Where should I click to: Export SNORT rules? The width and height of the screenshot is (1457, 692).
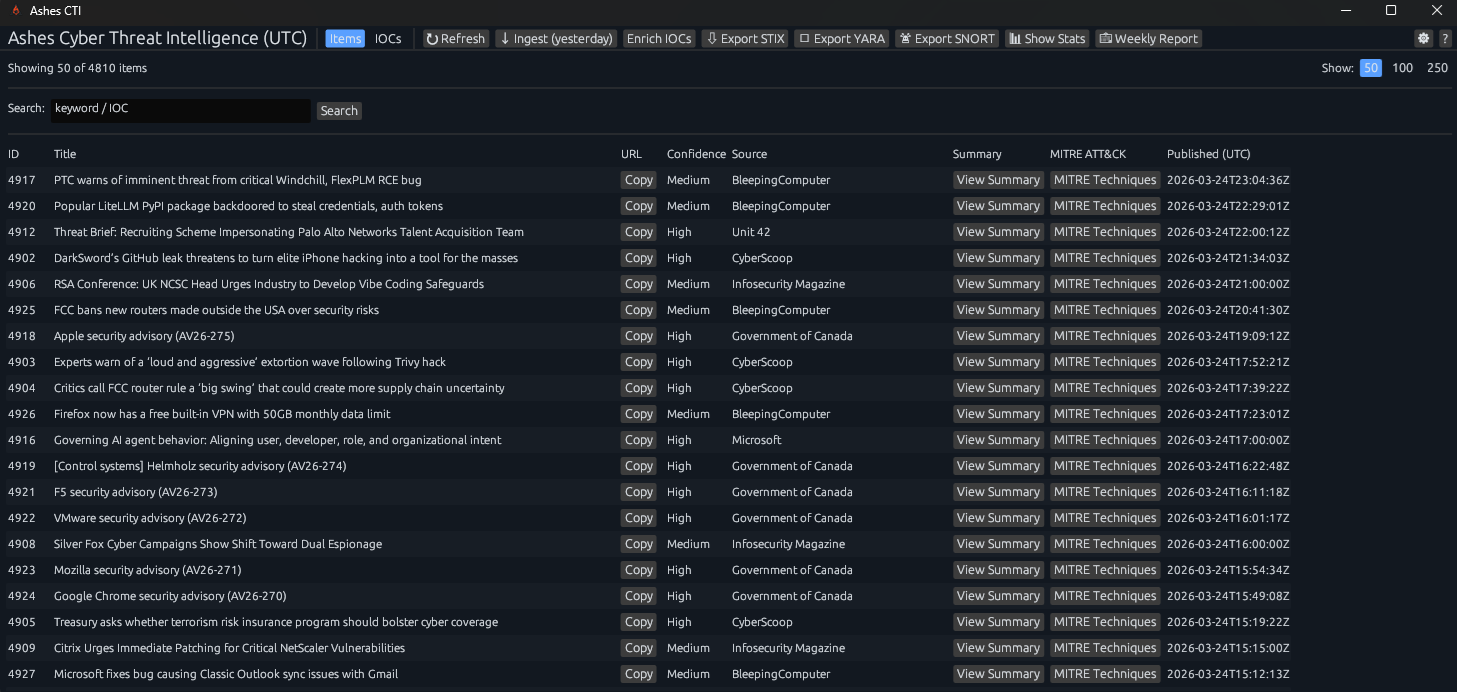click(947, 39)
